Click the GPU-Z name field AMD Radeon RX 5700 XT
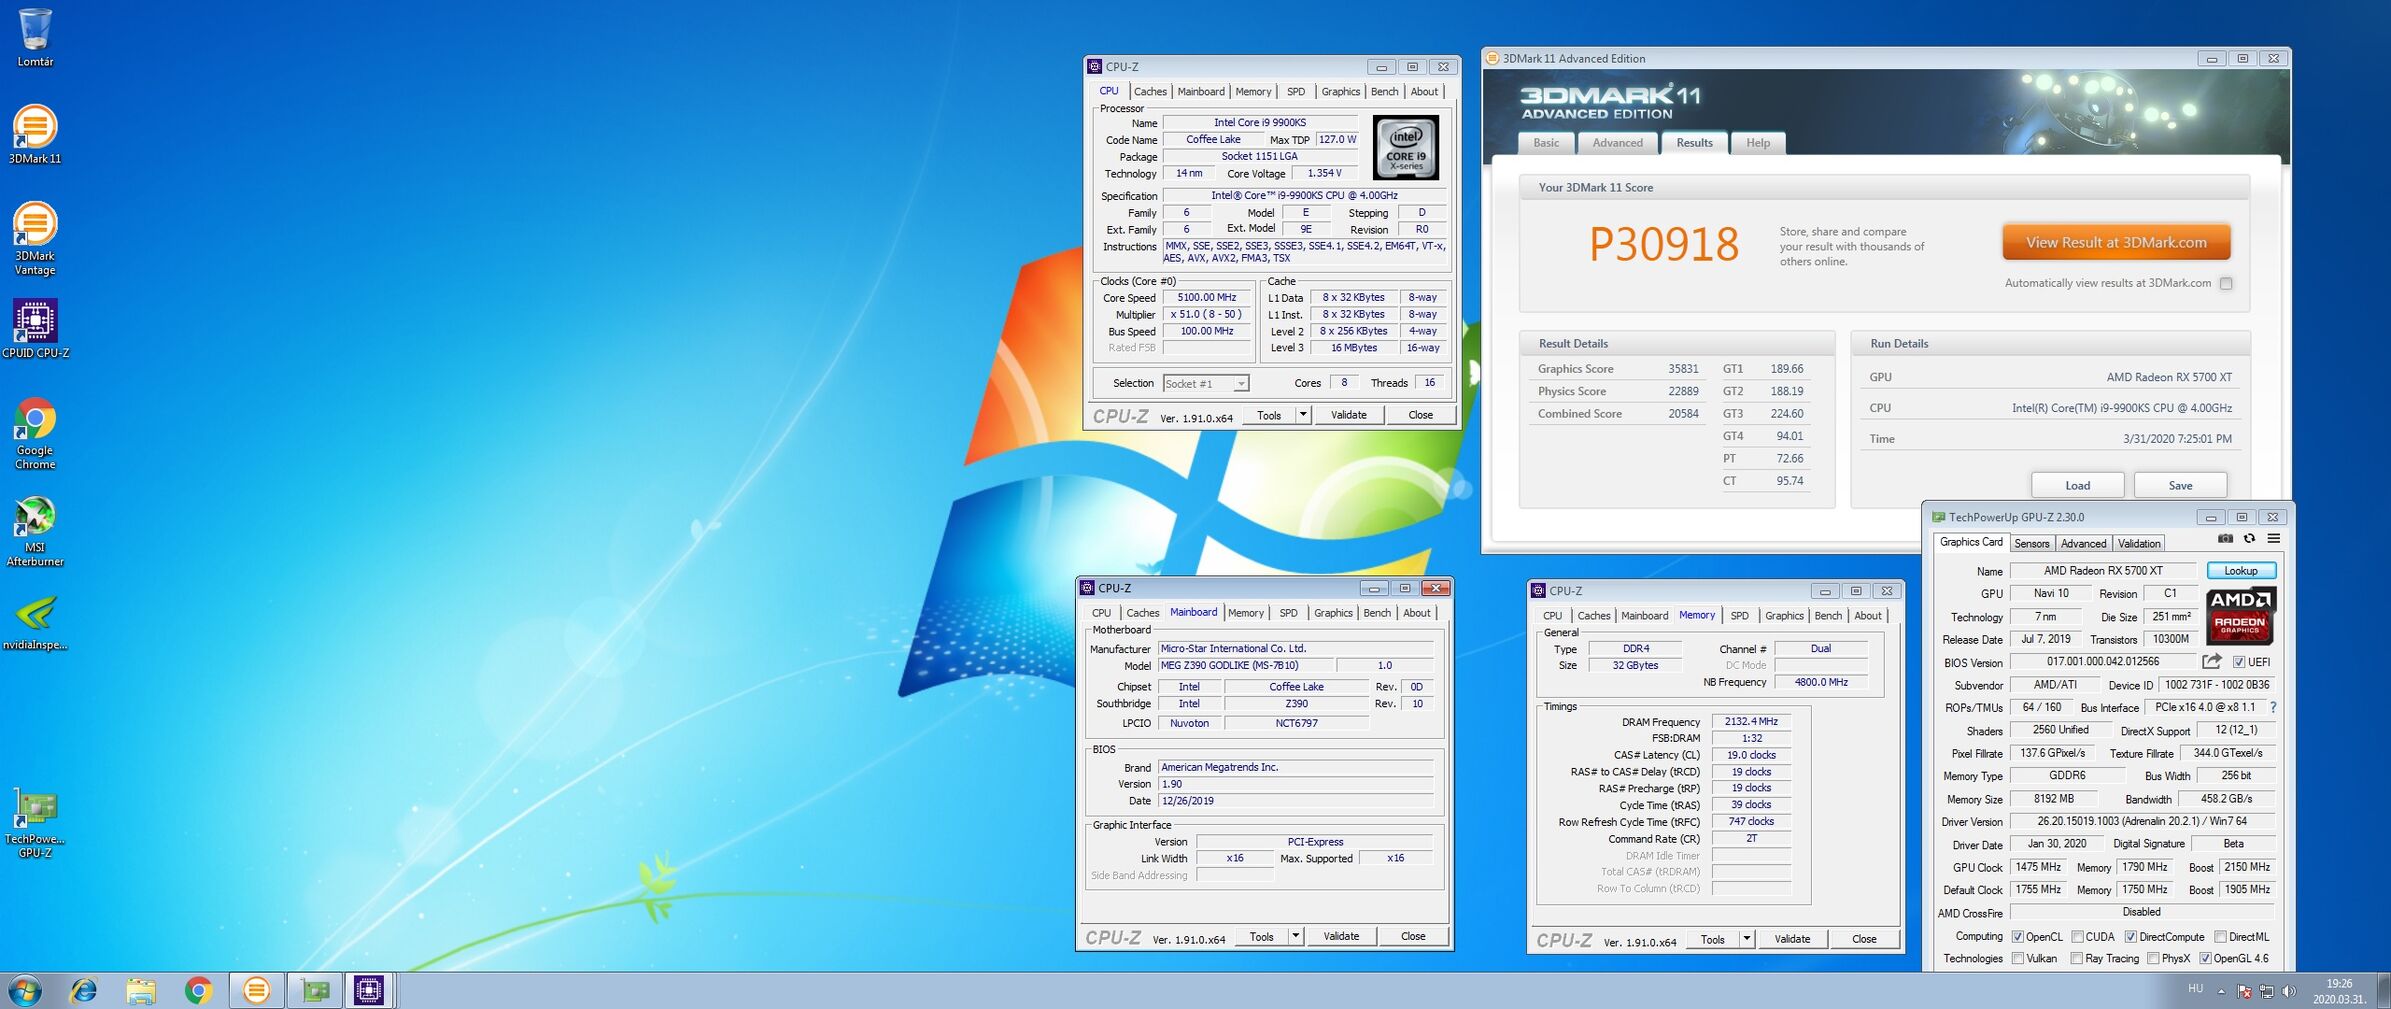2391x1009 pixels. pyautogui.click(x=2103, y=571)
